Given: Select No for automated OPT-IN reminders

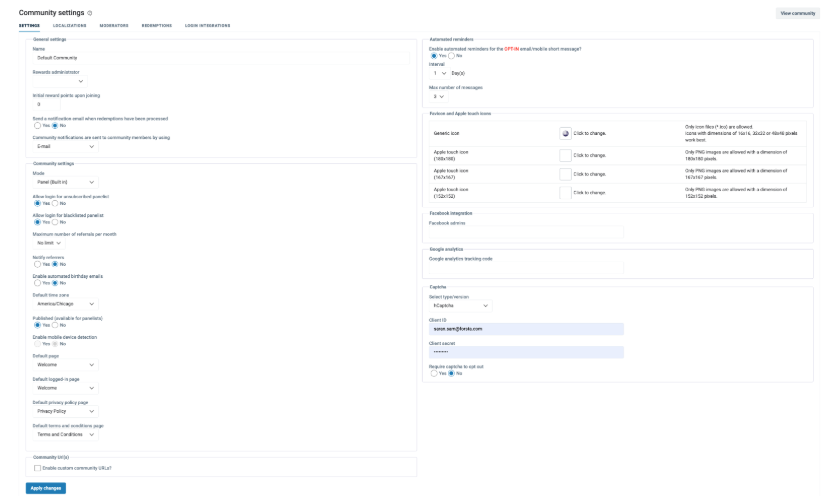Looking at the screenshot, I should 451,56.
